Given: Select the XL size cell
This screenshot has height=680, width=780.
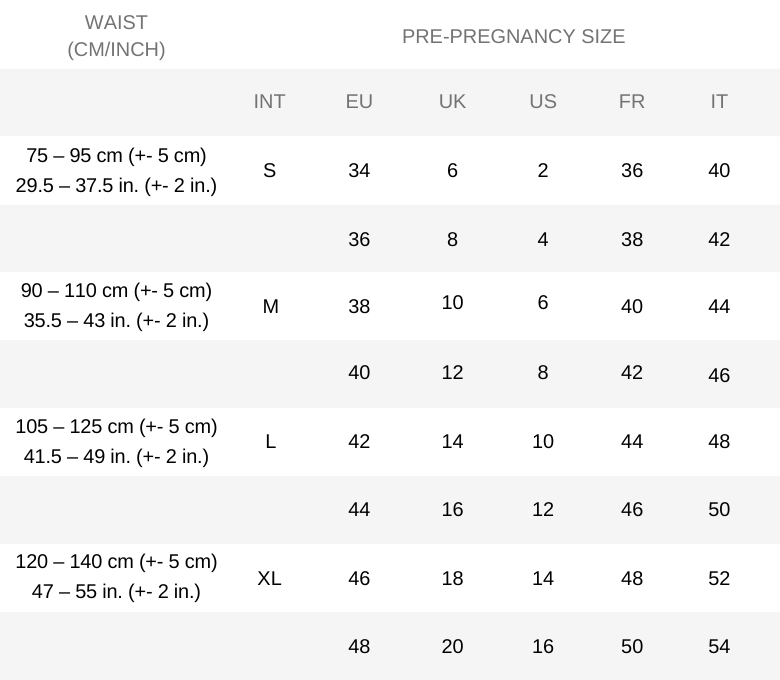Looking at the screenshot, I should [x=269, y=578].
